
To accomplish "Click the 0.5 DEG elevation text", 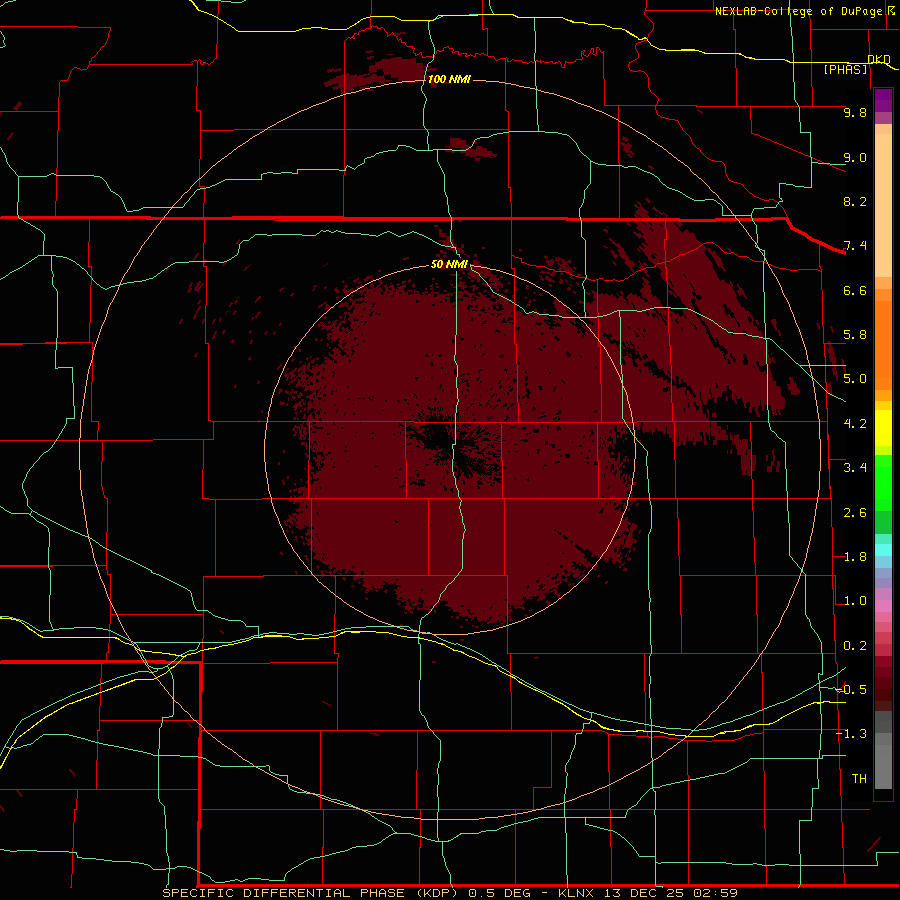I will pos(501,893).
